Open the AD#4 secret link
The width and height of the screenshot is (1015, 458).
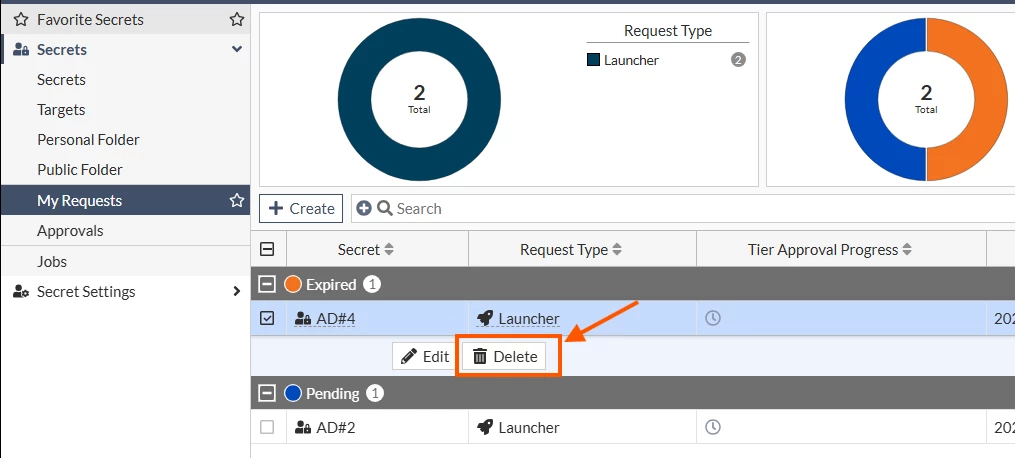coord(335,318)
